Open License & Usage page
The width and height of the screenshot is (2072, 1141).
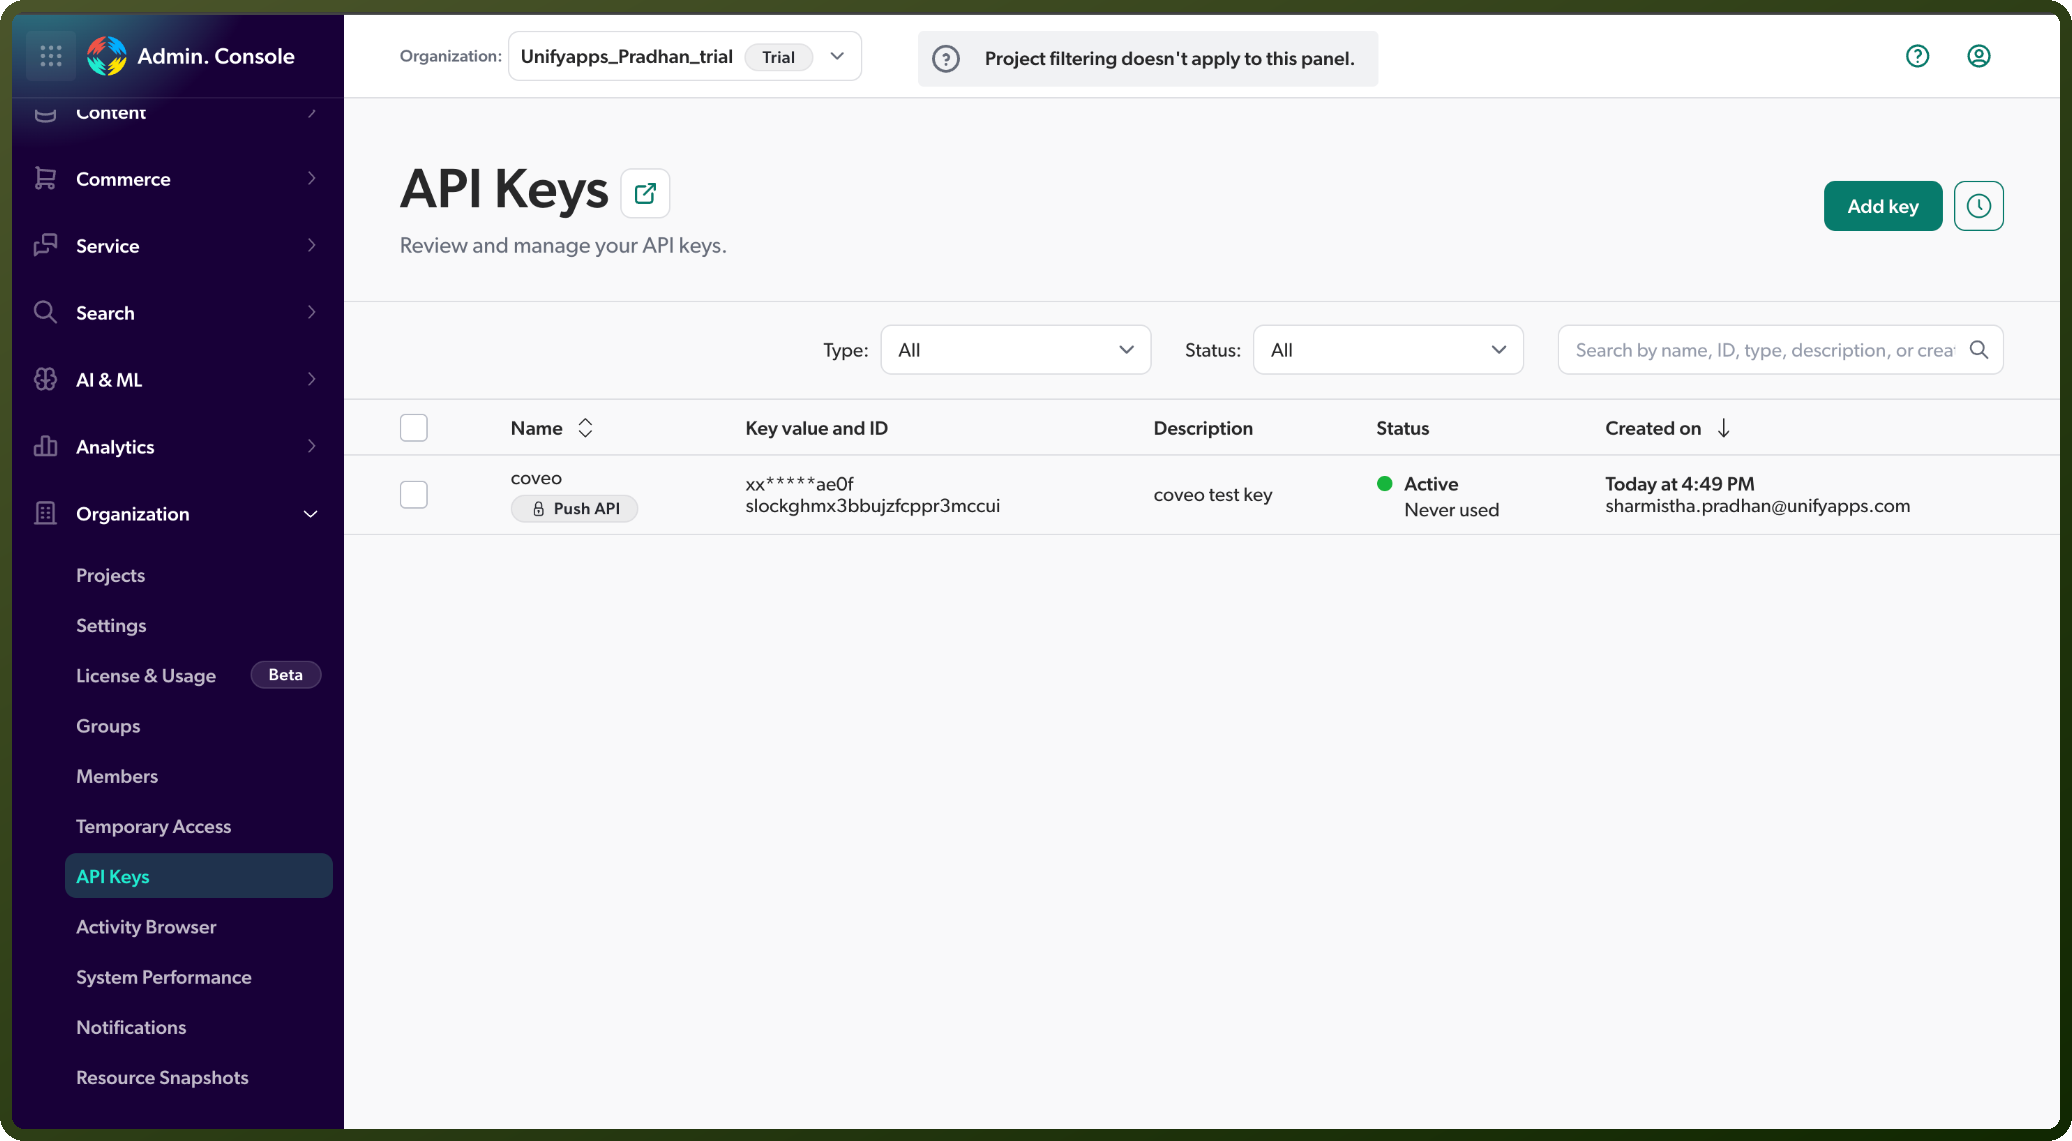146,676
